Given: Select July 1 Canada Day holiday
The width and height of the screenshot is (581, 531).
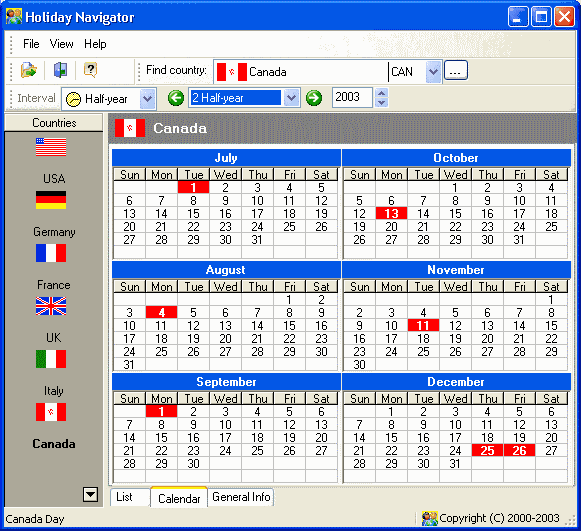Looking at the screenshot, I should 193,187.
